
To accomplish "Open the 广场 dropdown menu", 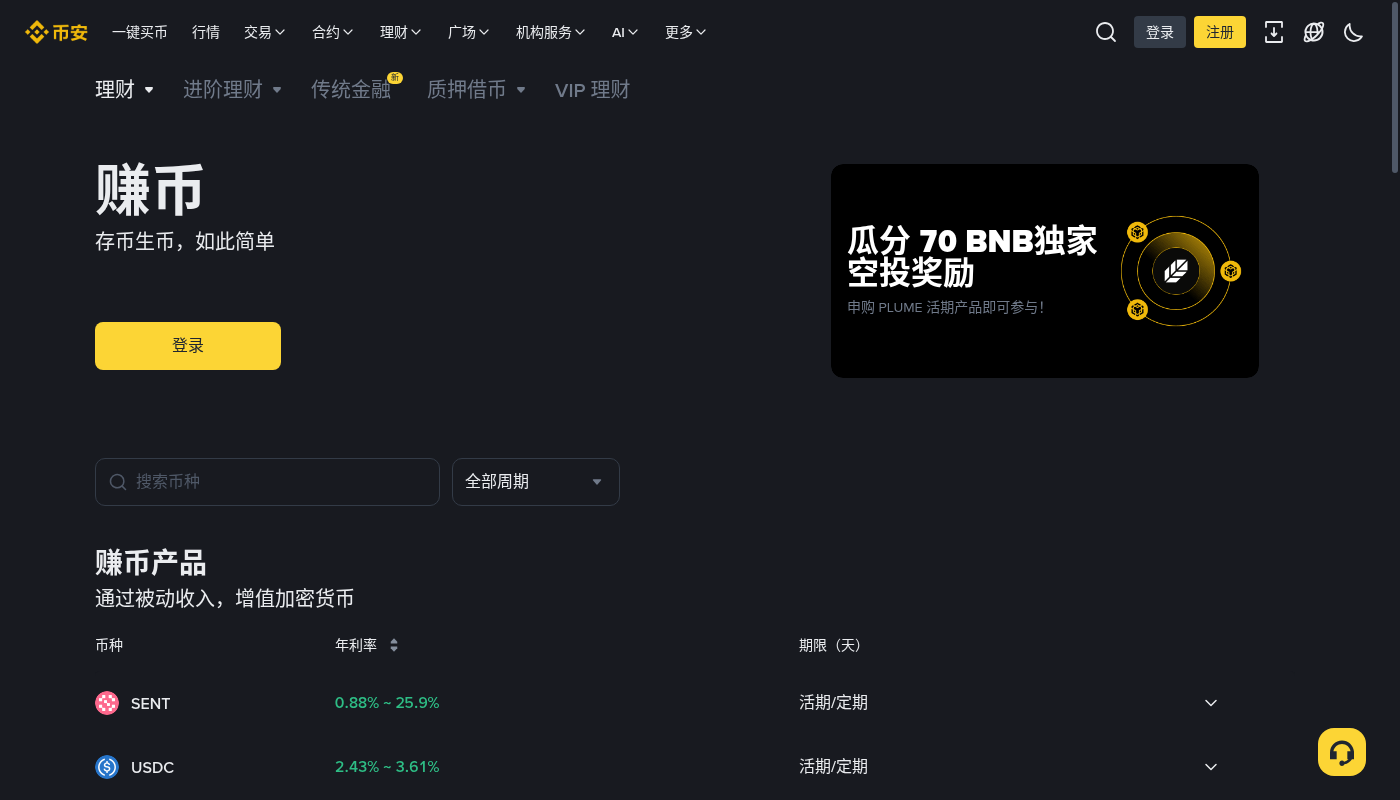I will pyautogui.click(x=469, y=32).
